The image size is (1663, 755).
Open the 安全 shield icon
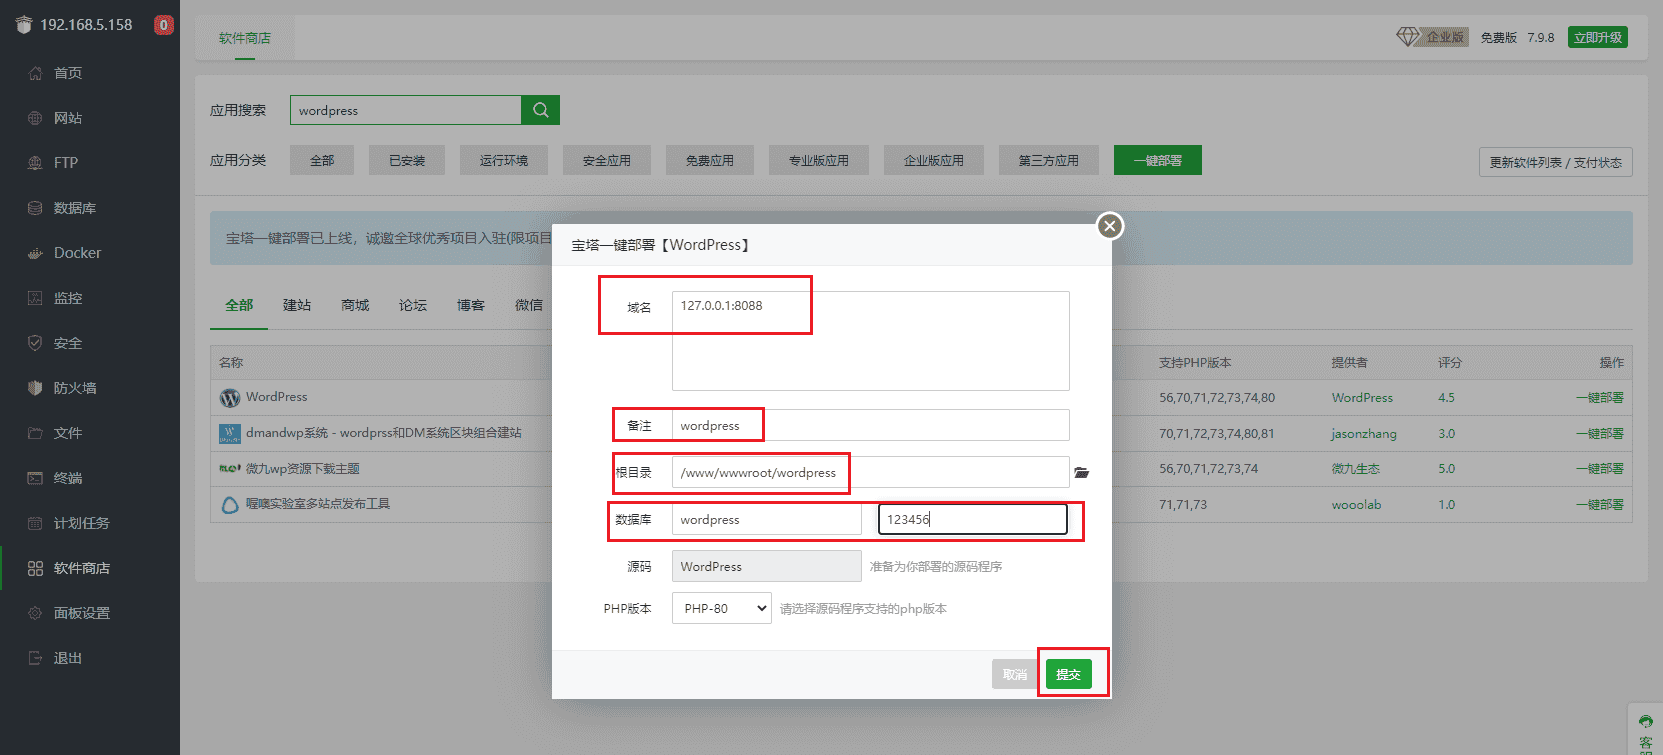(x=35, y=343)
